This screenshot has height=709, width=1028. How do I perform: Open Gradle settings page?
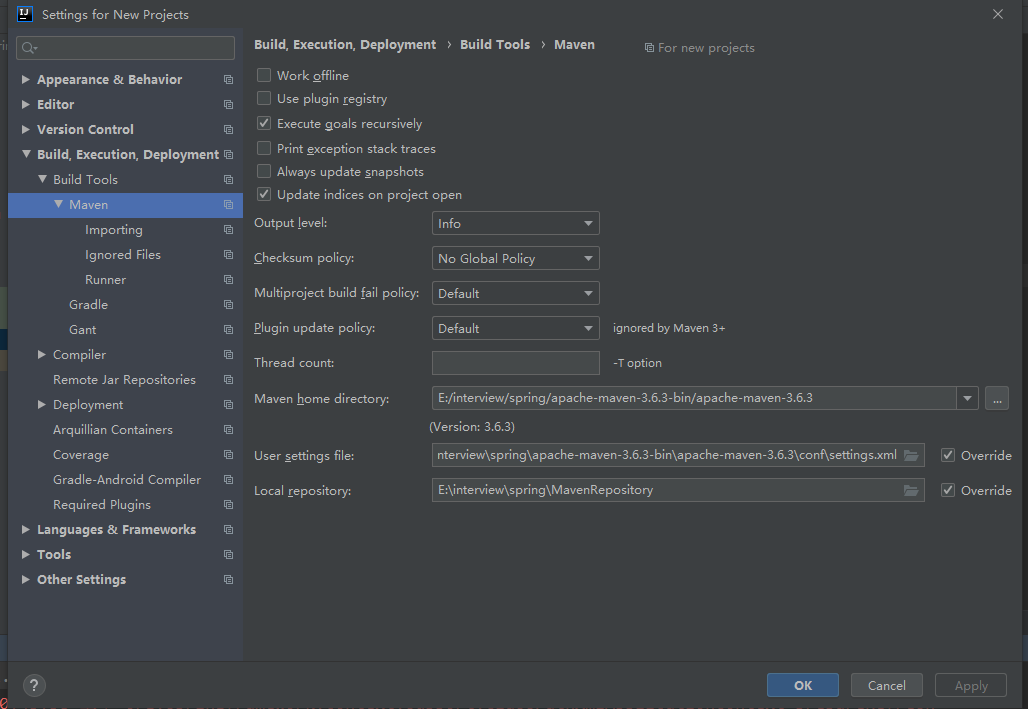[89, 304]
